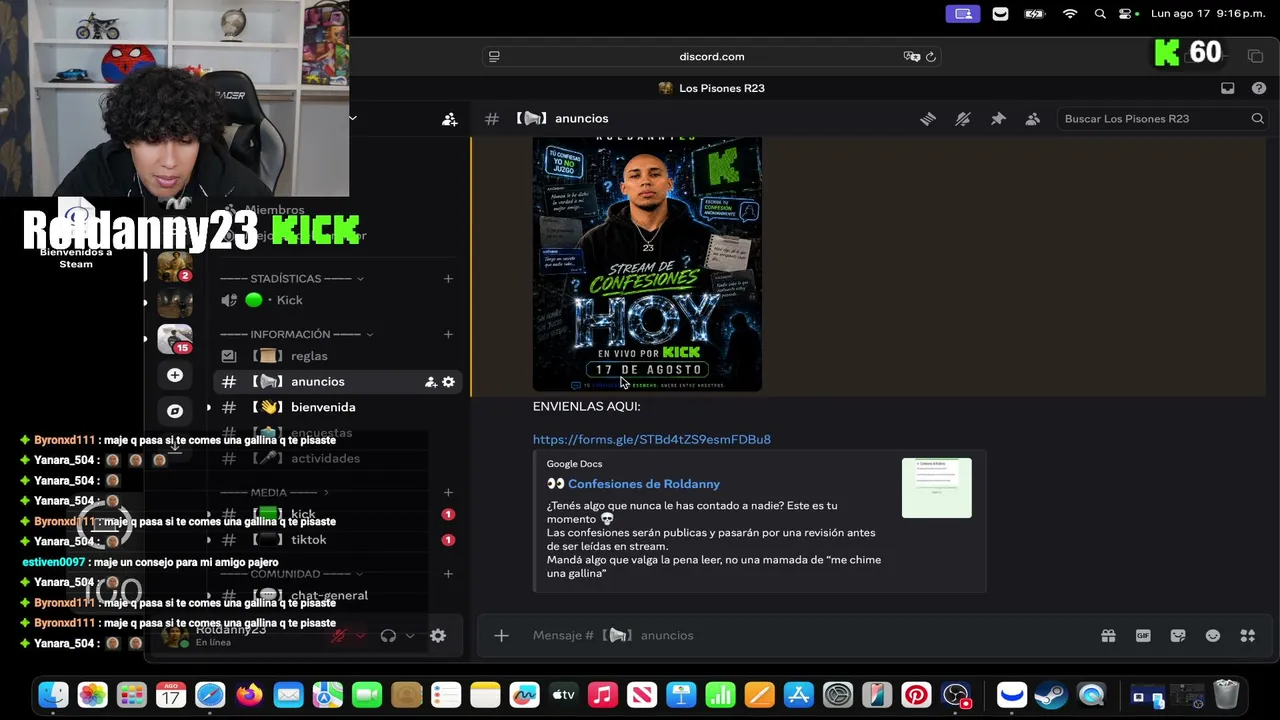The width and height of the screenshot is (1280, 720).
Task: Open user settings gear
Action: (438, 636)
